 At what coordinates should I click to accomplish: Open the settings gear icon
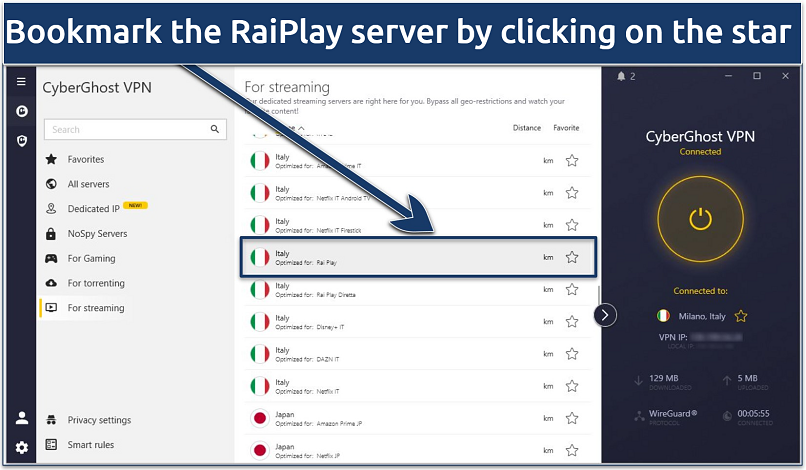(22, 448)
